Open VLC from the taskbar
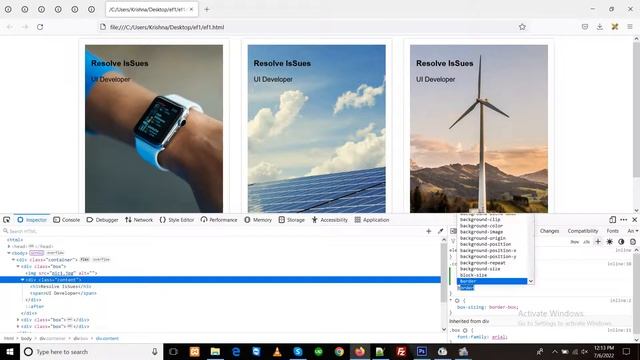The image size is (640, 360). [277, 351]
